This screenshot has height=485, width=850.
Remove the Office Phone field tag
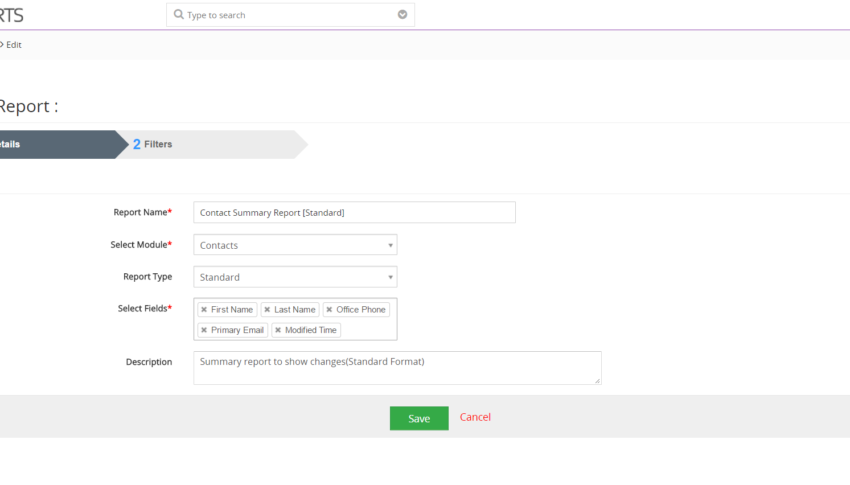coord(329,309)
